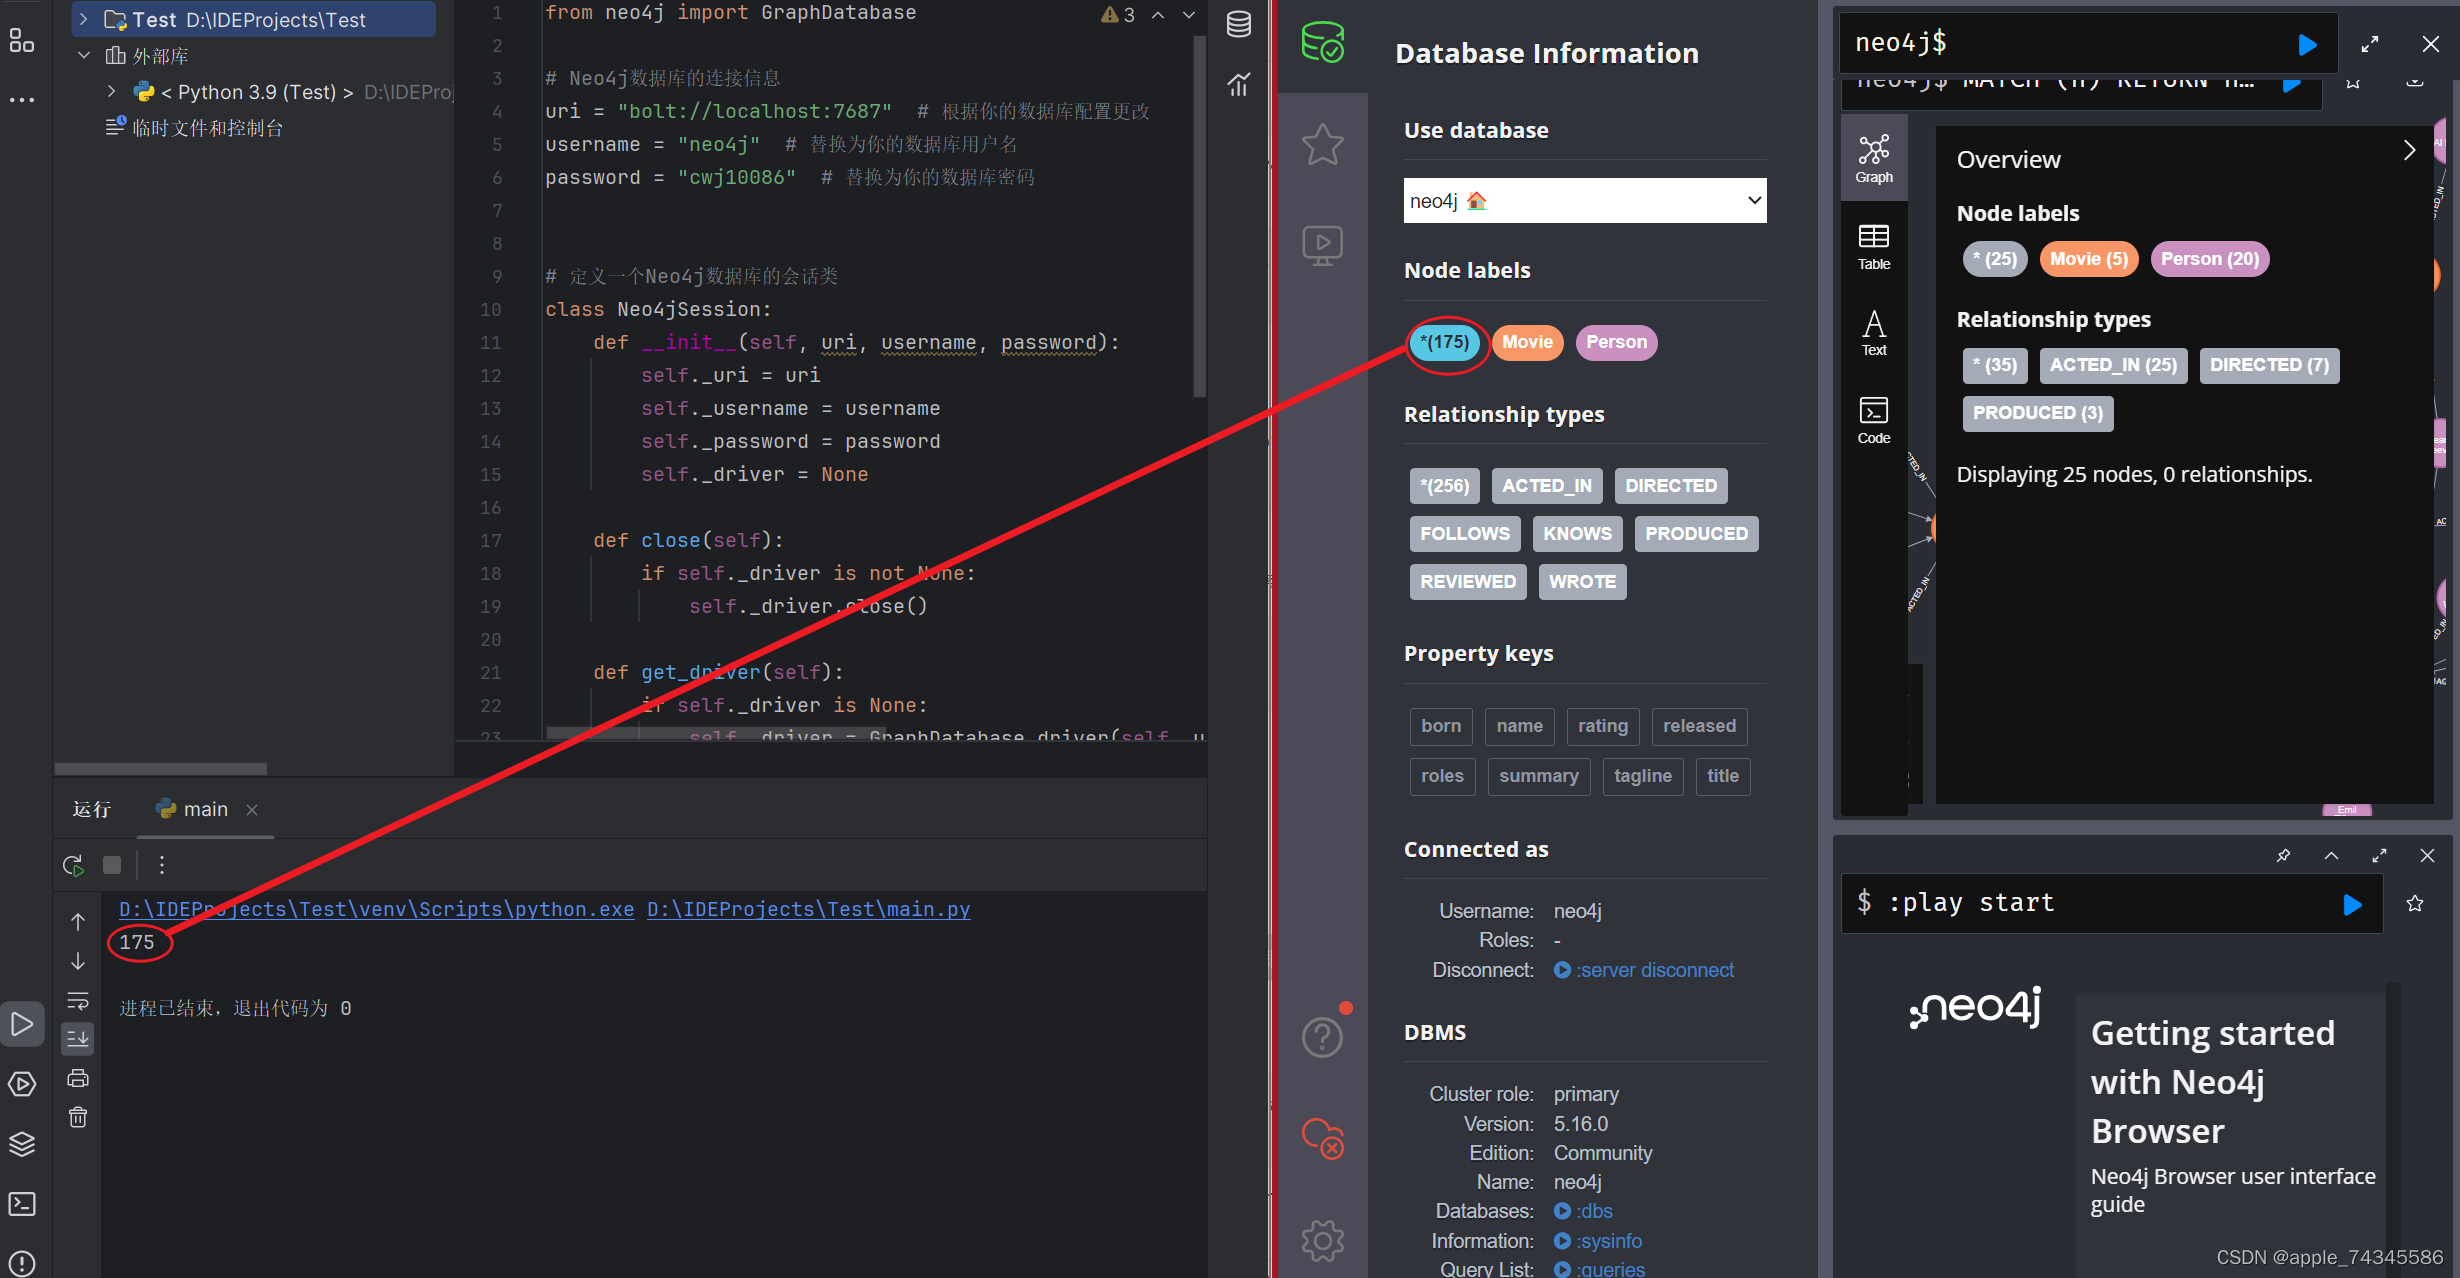2460x1278 pixels.
Task: Open the Neo4j Favorites star sidebar icon
Action: click(x=1322, y=145)
